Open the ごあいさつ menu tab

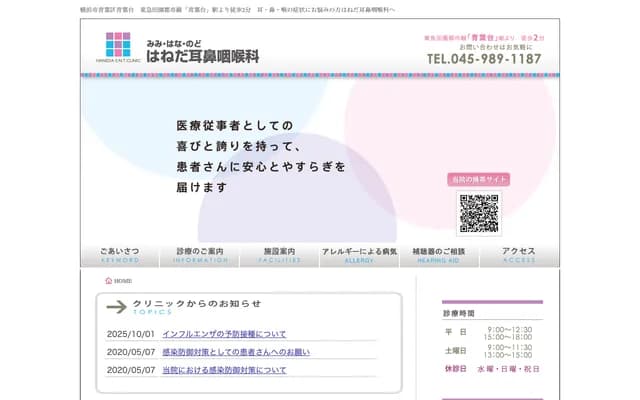[120, 256]
